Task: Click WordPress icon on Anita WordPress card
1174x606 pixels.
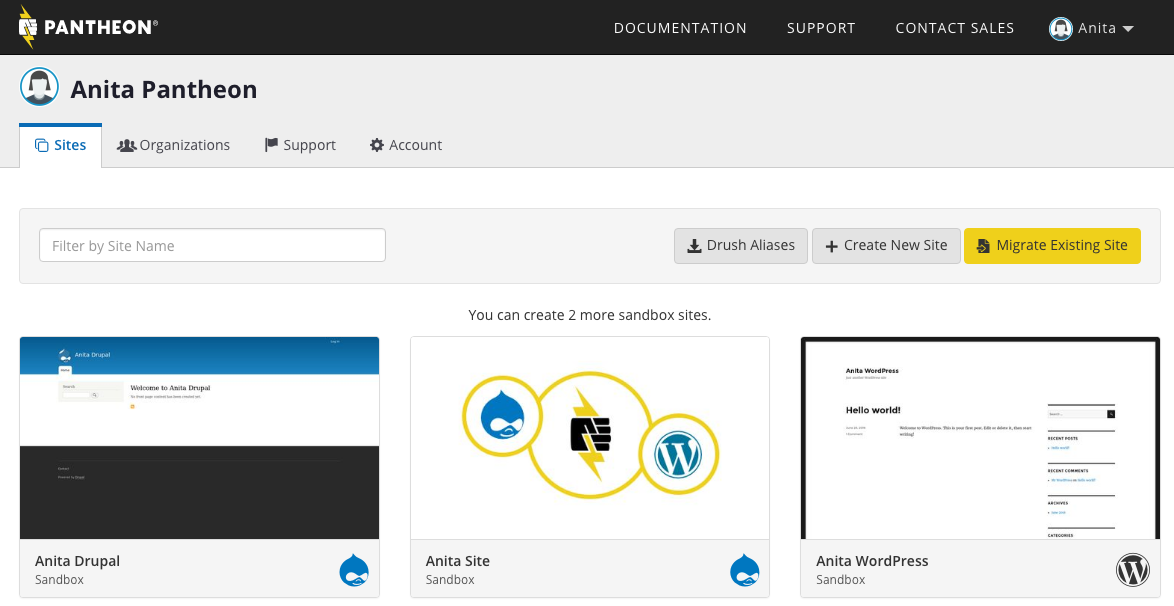Action: (1133, 570)
